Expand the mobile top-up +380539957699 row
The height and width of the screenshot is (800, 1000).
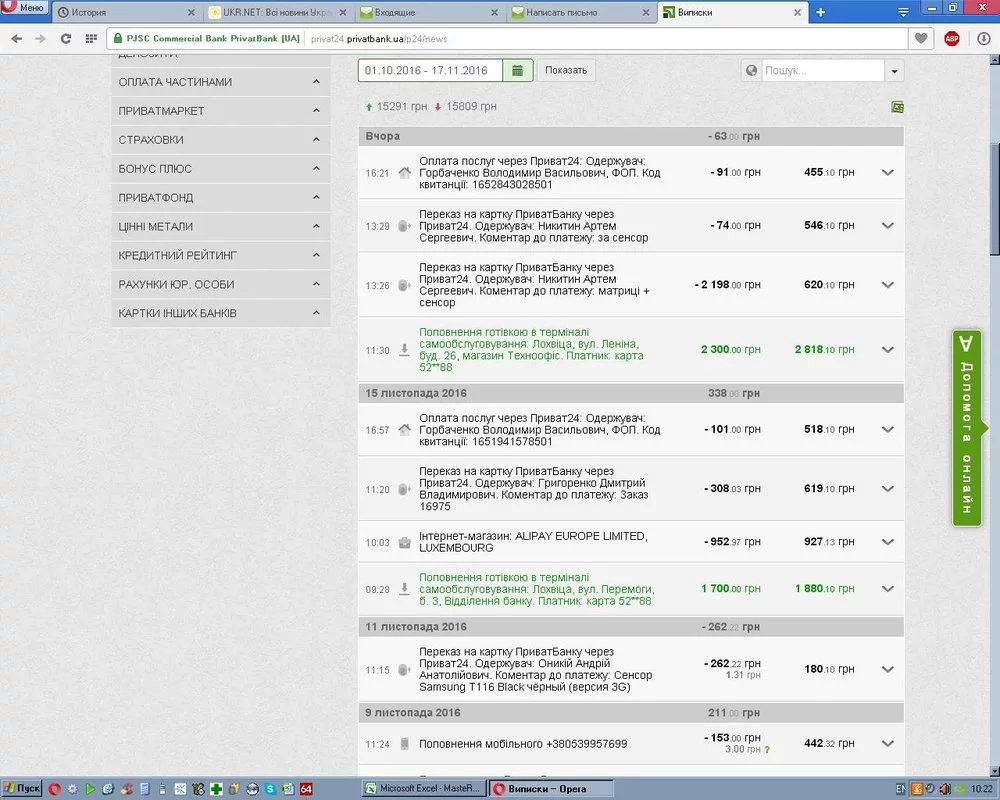pos(888,743)
